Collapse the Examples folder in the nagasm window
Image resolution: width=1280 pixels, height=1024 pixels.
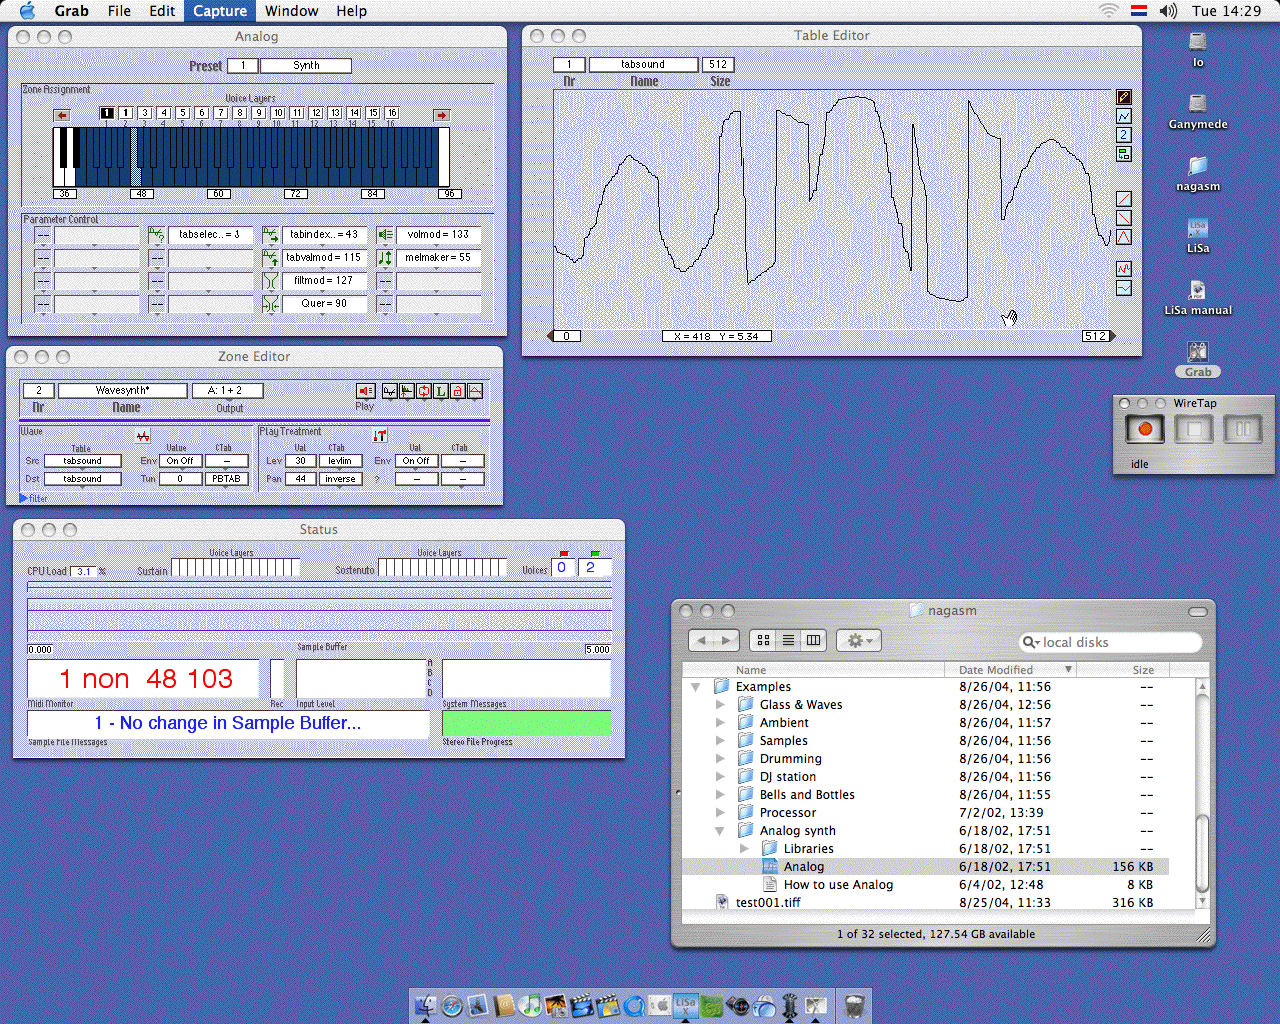pos(696,687)
